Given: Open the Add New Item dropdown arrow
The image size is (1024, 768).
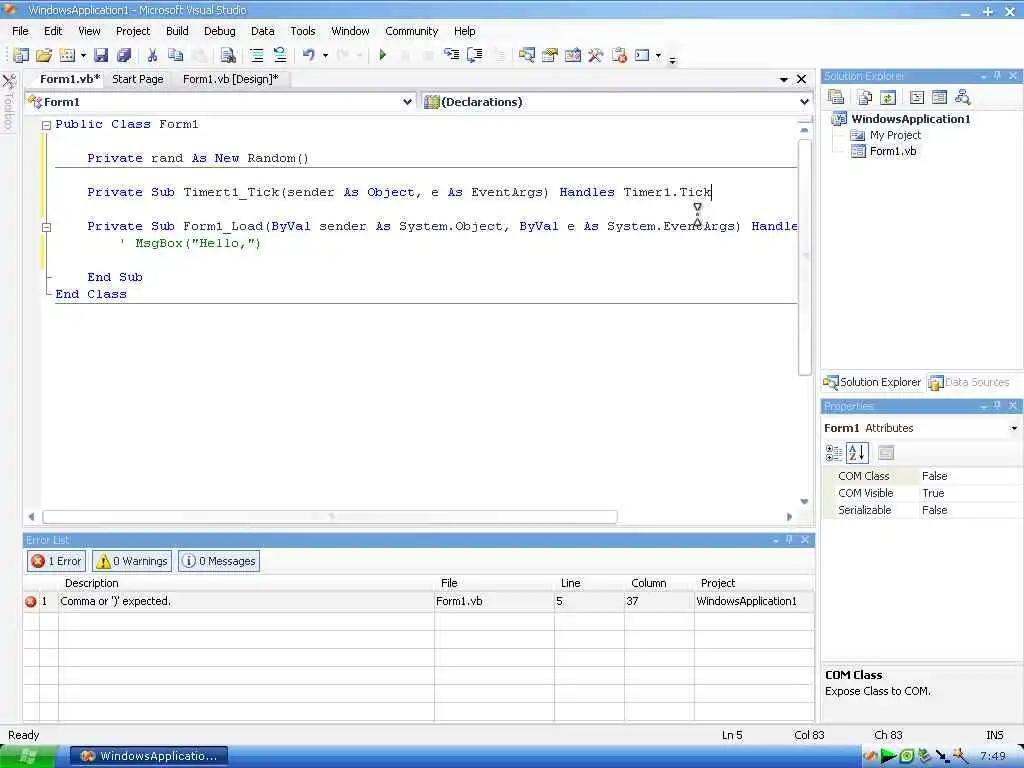Looking at the screenshot, I should click(x=83, y=56).
